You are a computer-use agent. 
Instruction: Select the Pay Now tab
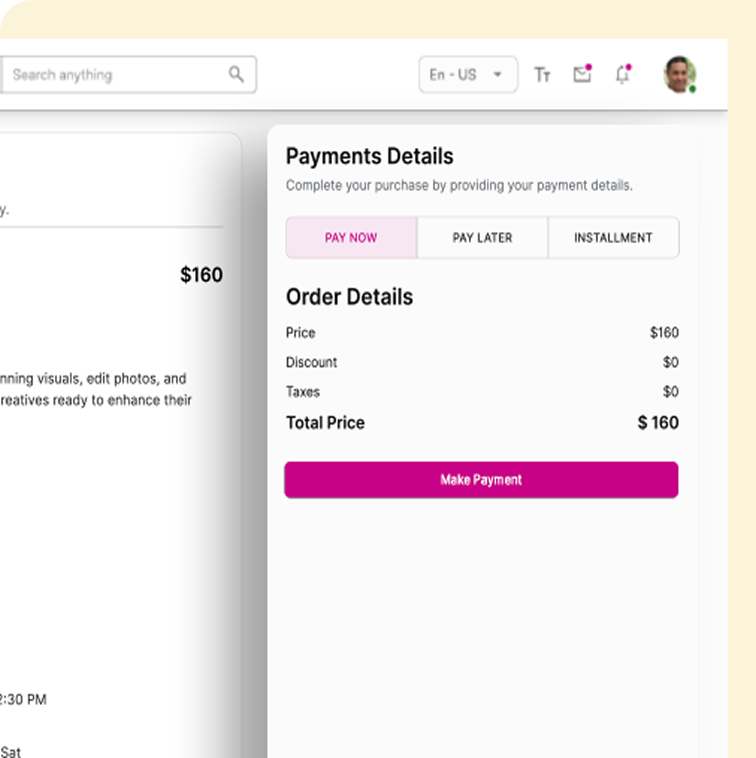[351, 238]
